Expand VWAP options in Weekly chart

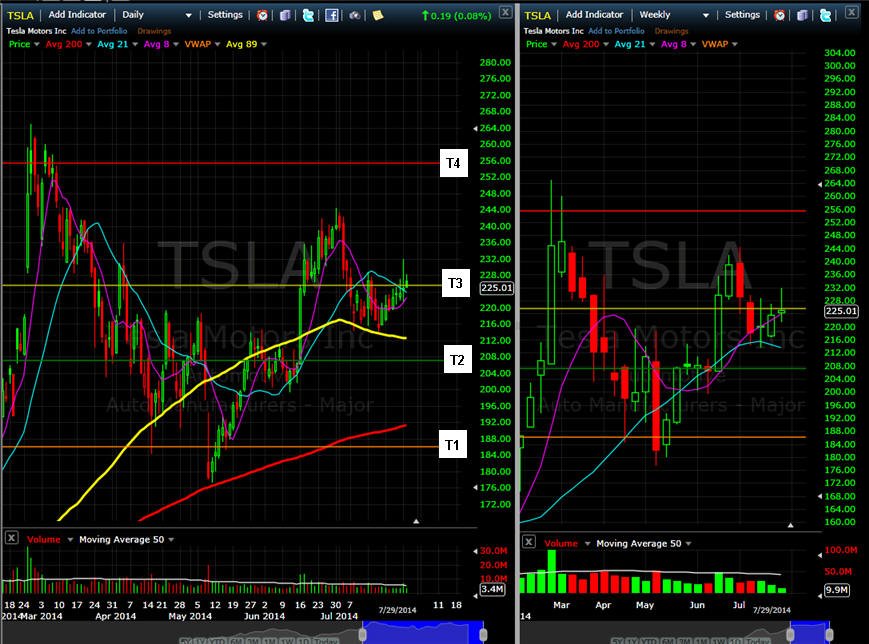pyautogui.click(x=735, y=44)
